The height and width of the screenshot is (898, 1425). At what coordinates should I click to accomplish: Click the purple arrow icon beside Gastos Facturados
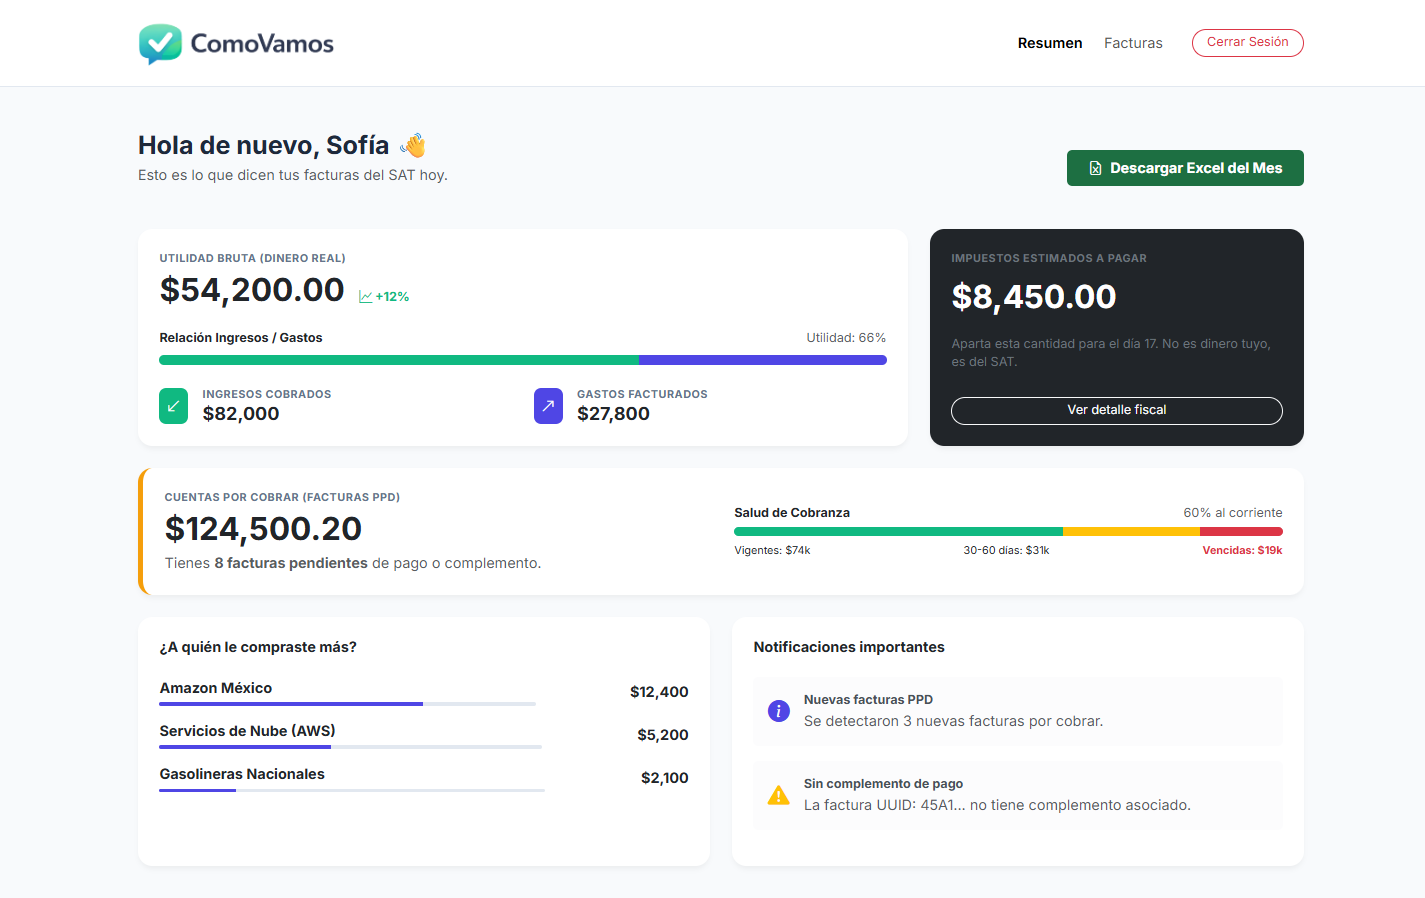[548, 406]
